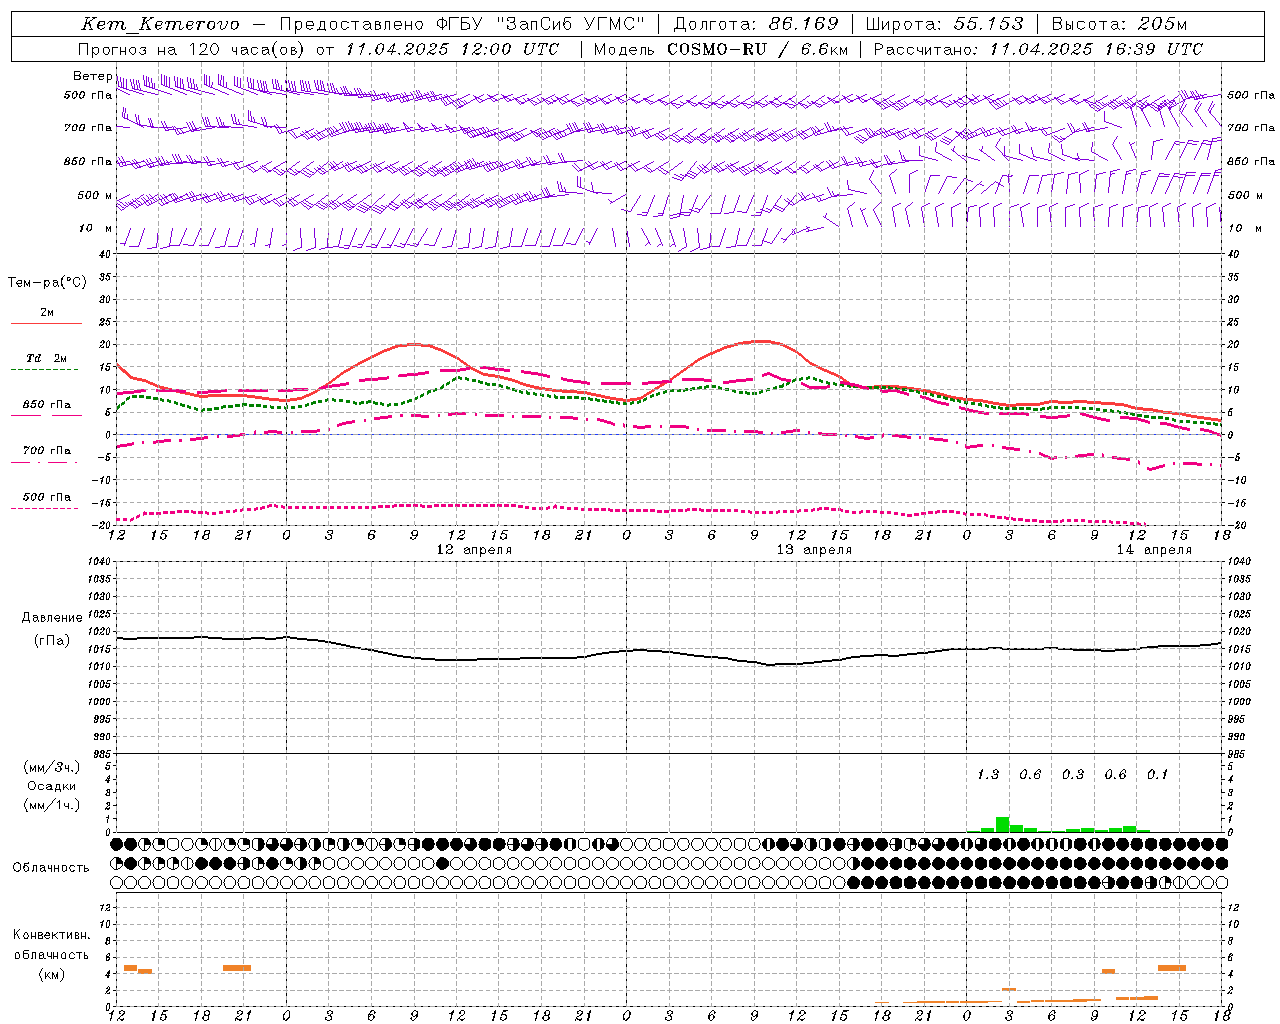The height and width of the screenshot is (1024, 1280).
Task: Click the orange convective bar near 21h on 11 April
Action: [x=237, y=967]
